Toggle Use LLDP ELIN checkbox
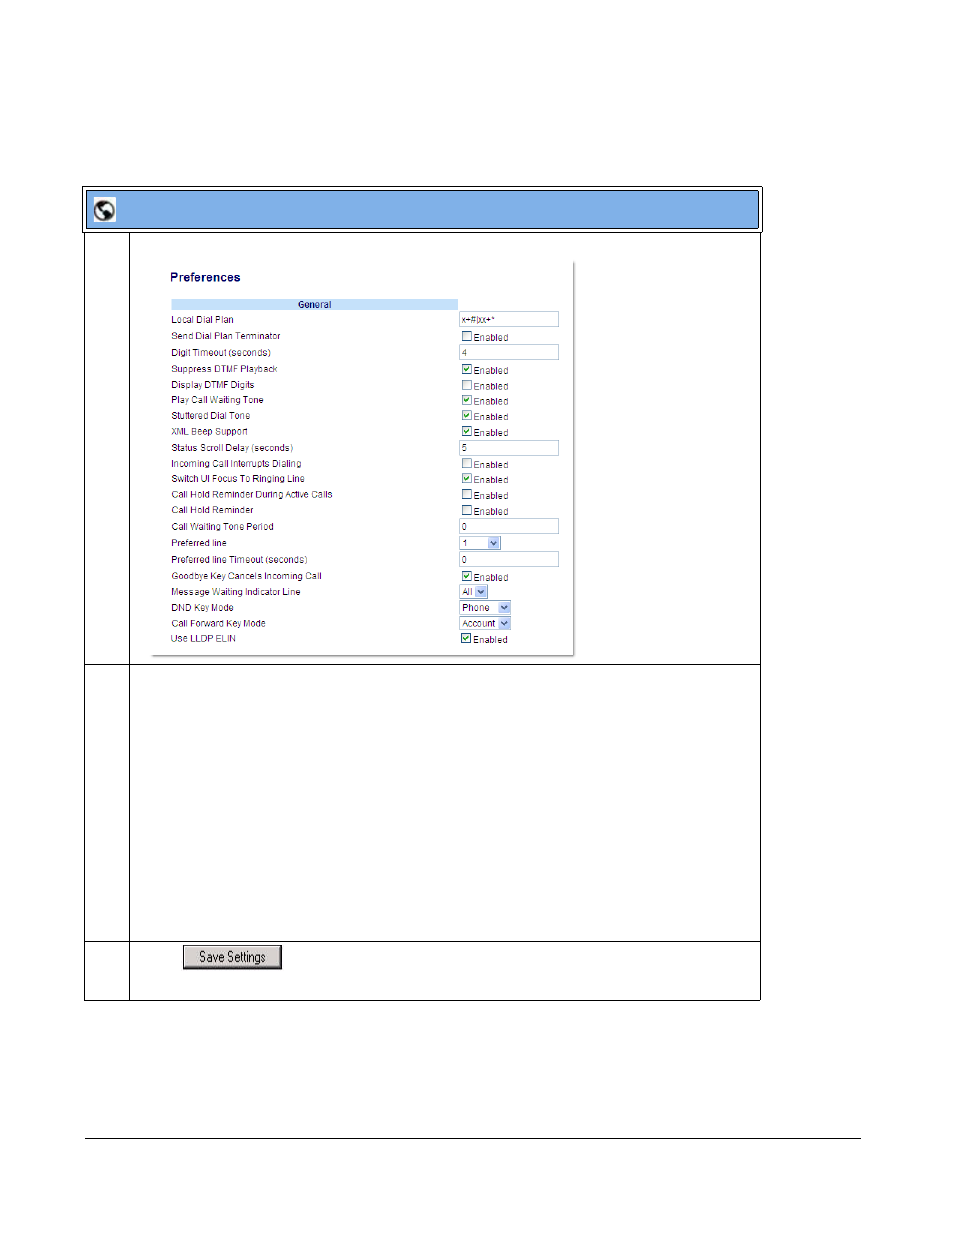The image size is (954, 1235). (x=466, y=638)
